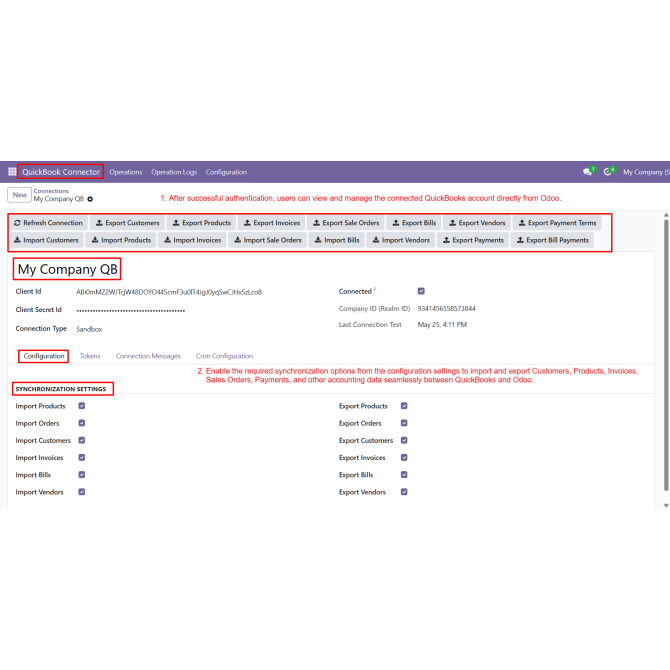Switch to Cron Configuration tab
The width and height of the screenshot is (670, 670).
click(x=224, y=356)
